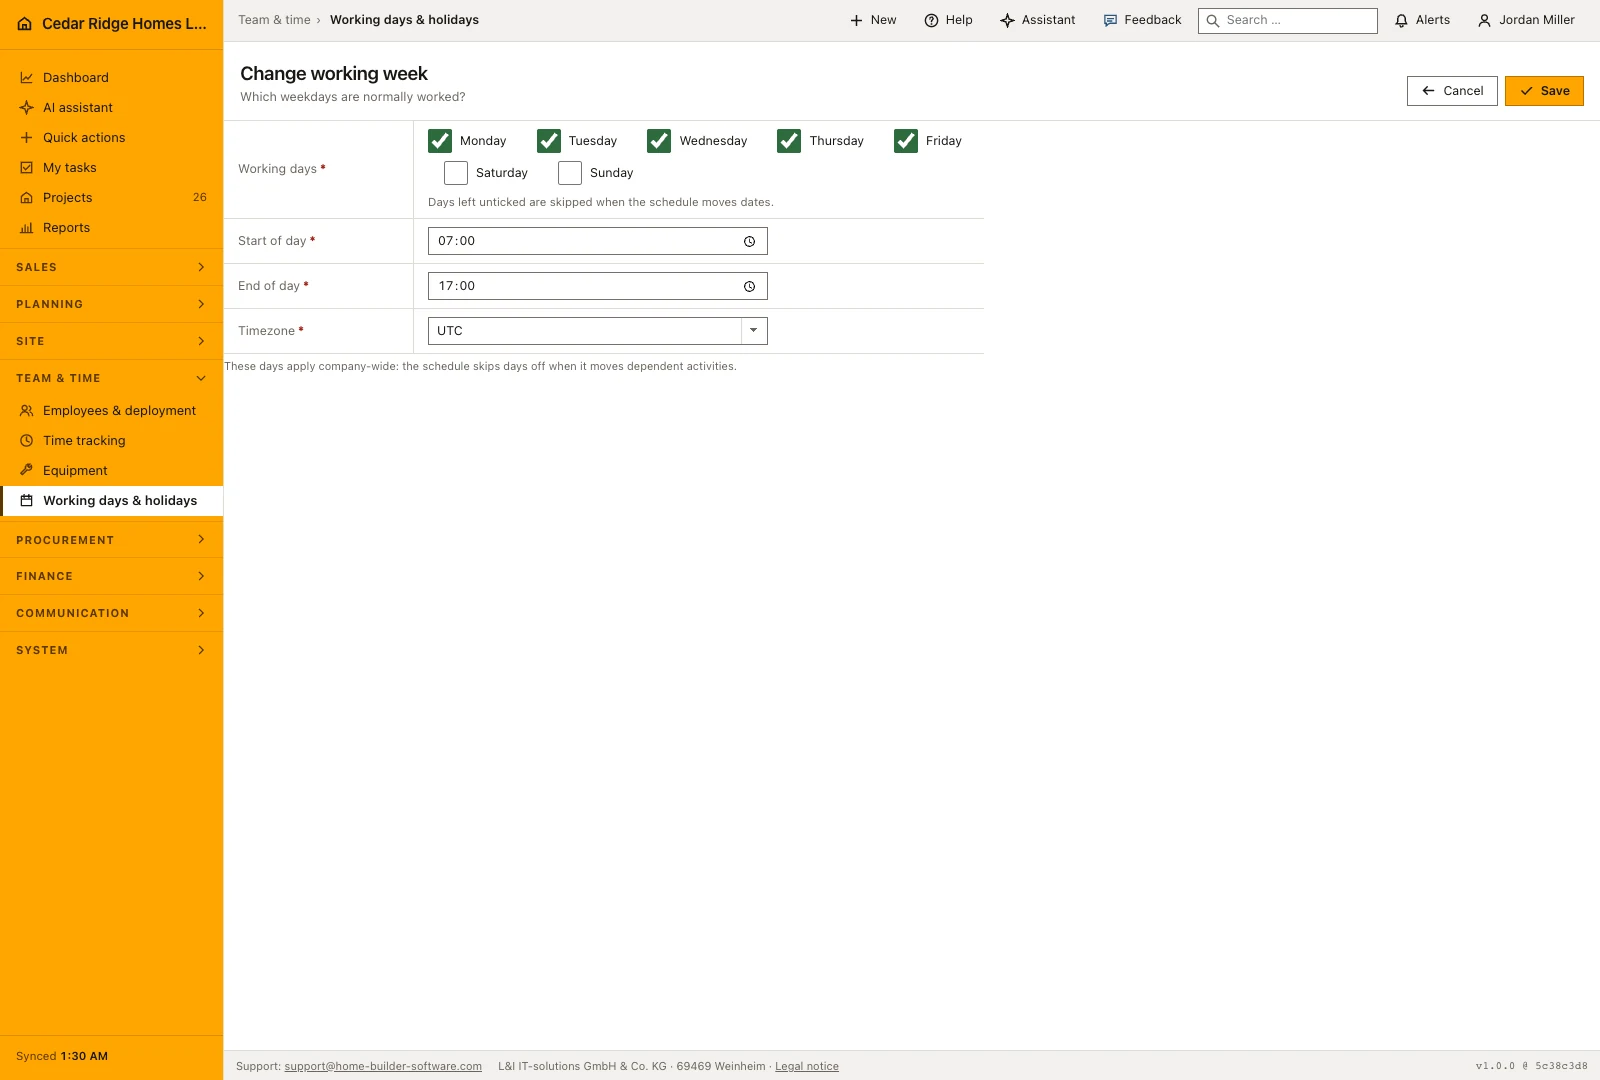Click the Synced 1:30 AM status
Image resolution: width=1600 pixels, height=1080 pixels.
coord(62,1056)
